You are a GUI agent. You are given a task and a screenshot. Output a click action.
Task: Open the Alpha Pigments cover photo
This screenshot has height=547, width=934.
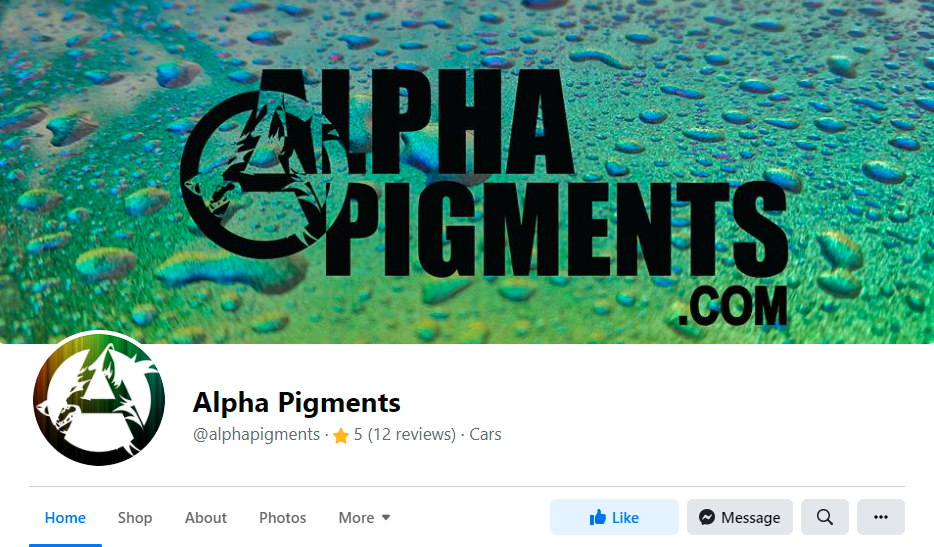pos(467,172)
